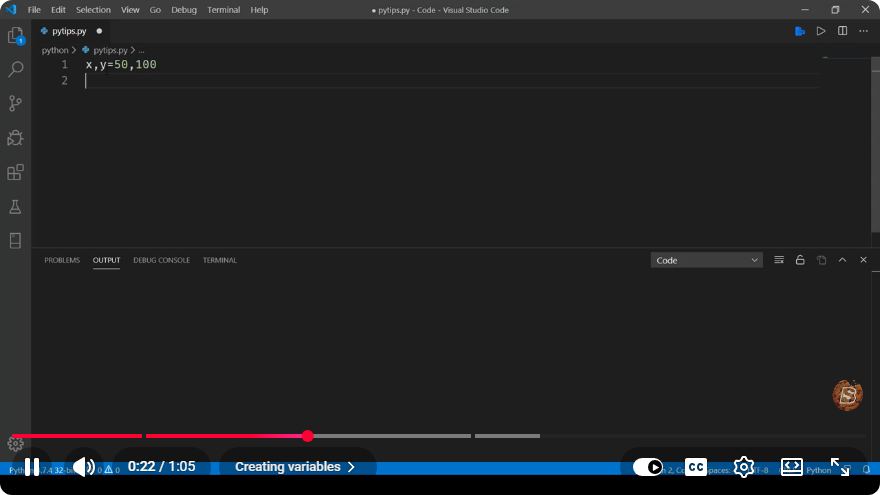Viewport: 880px width, 495px height.
Task: Click the breadcrumb ellipsis symbol item
Action: coord(141,50)
